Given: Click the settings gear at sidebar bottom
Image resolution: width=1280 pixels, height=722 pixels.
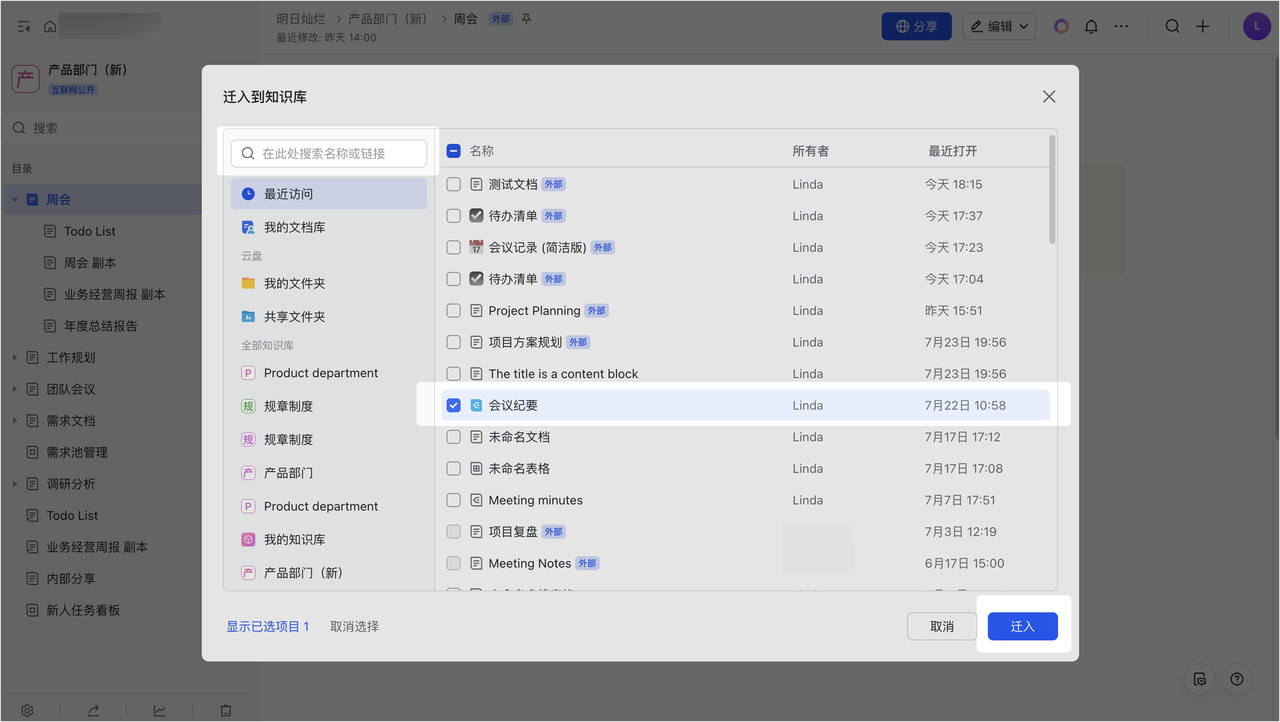Looking at the screenshot, I should [27, 711].
